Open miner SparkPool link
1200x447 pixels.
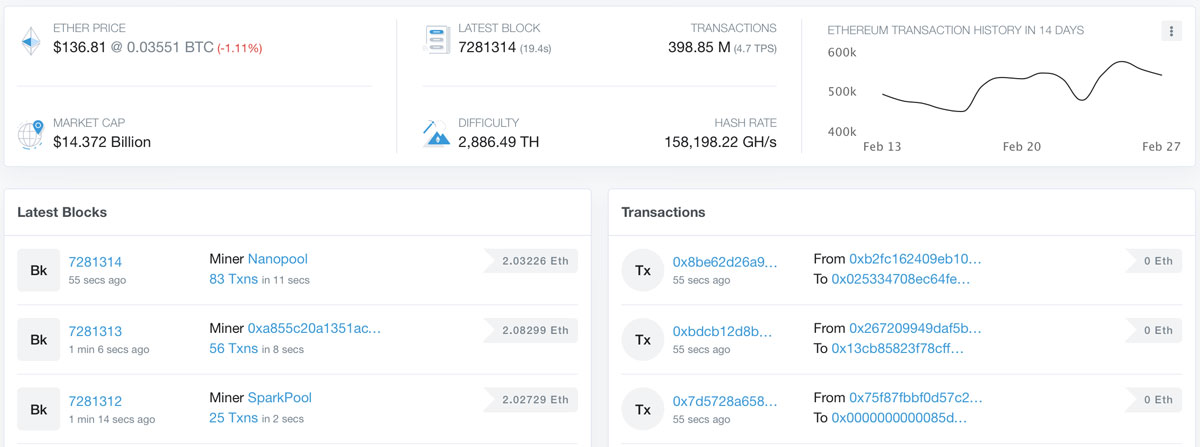tap(280, 397)
